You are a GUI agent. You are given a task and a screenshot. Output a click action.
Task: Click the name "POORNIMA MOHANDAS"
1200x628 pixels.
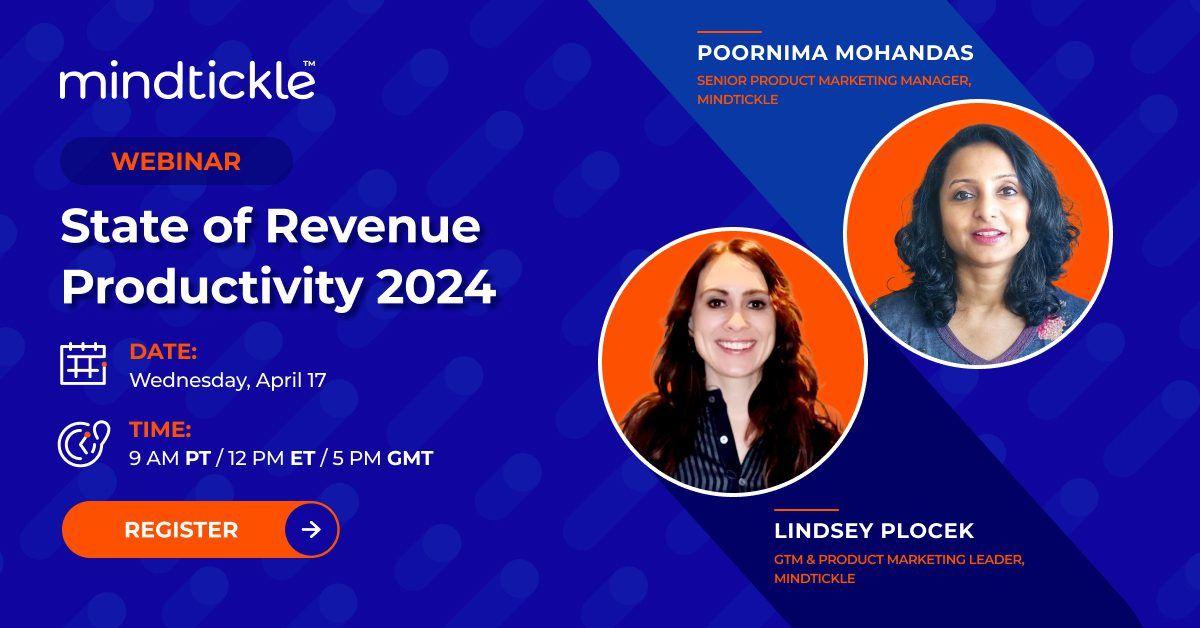(x=835, y=52)
